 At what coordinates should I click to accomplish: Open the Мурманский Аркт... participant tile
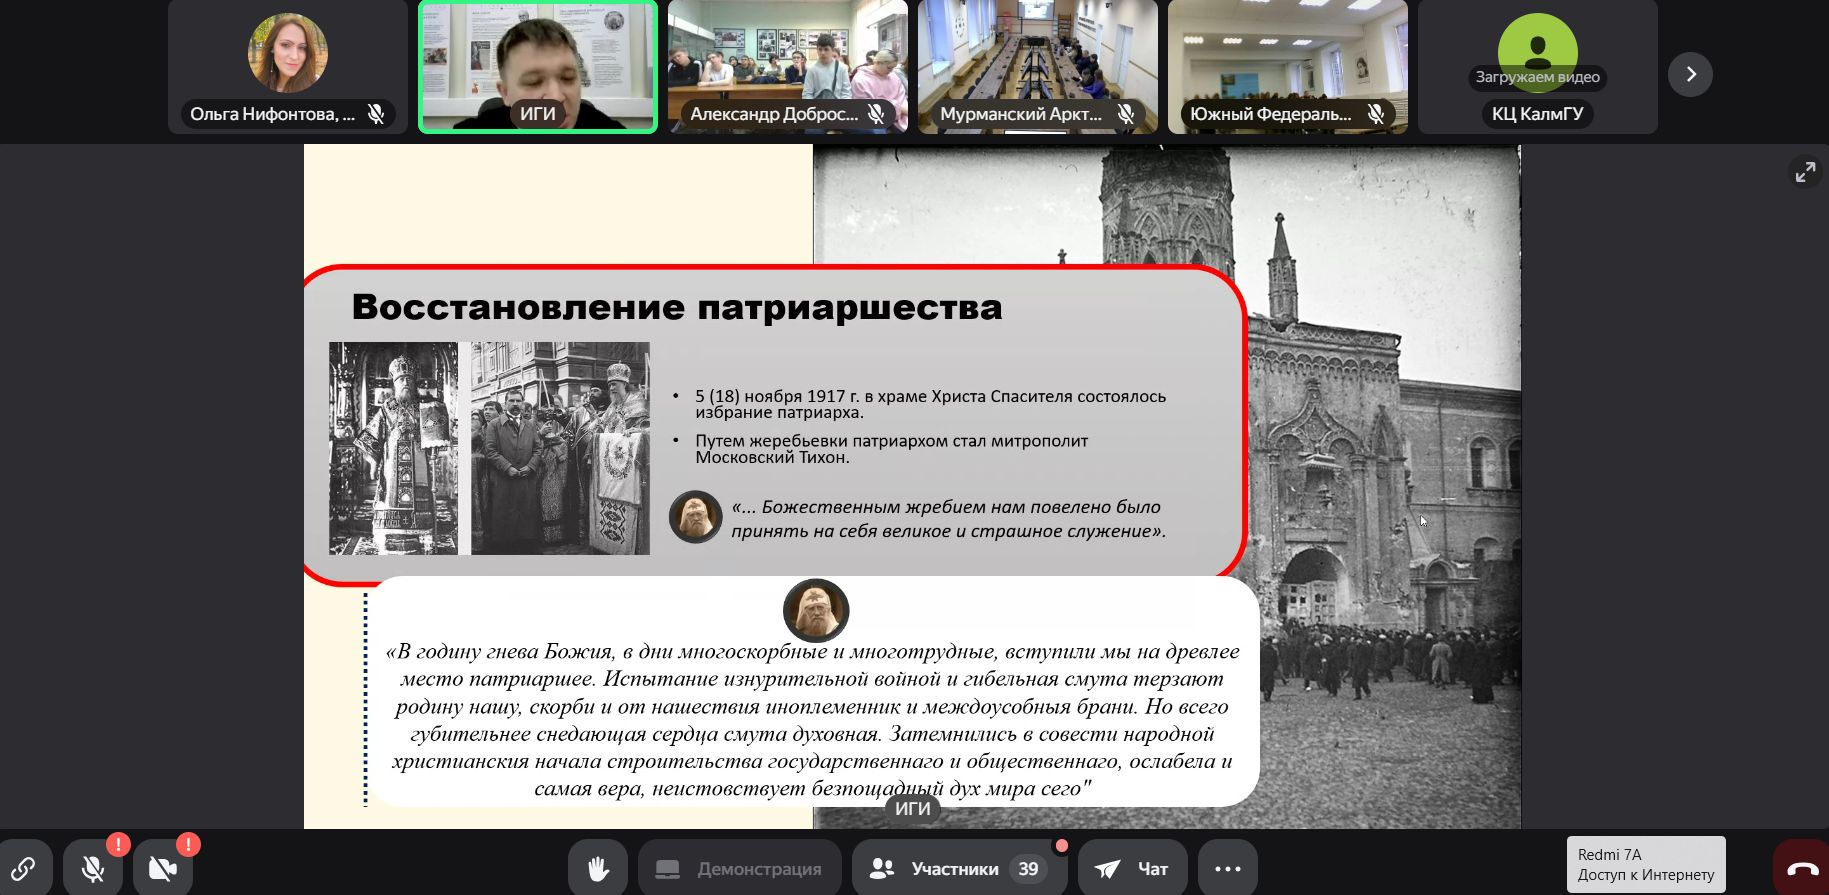pos(1038,60)
